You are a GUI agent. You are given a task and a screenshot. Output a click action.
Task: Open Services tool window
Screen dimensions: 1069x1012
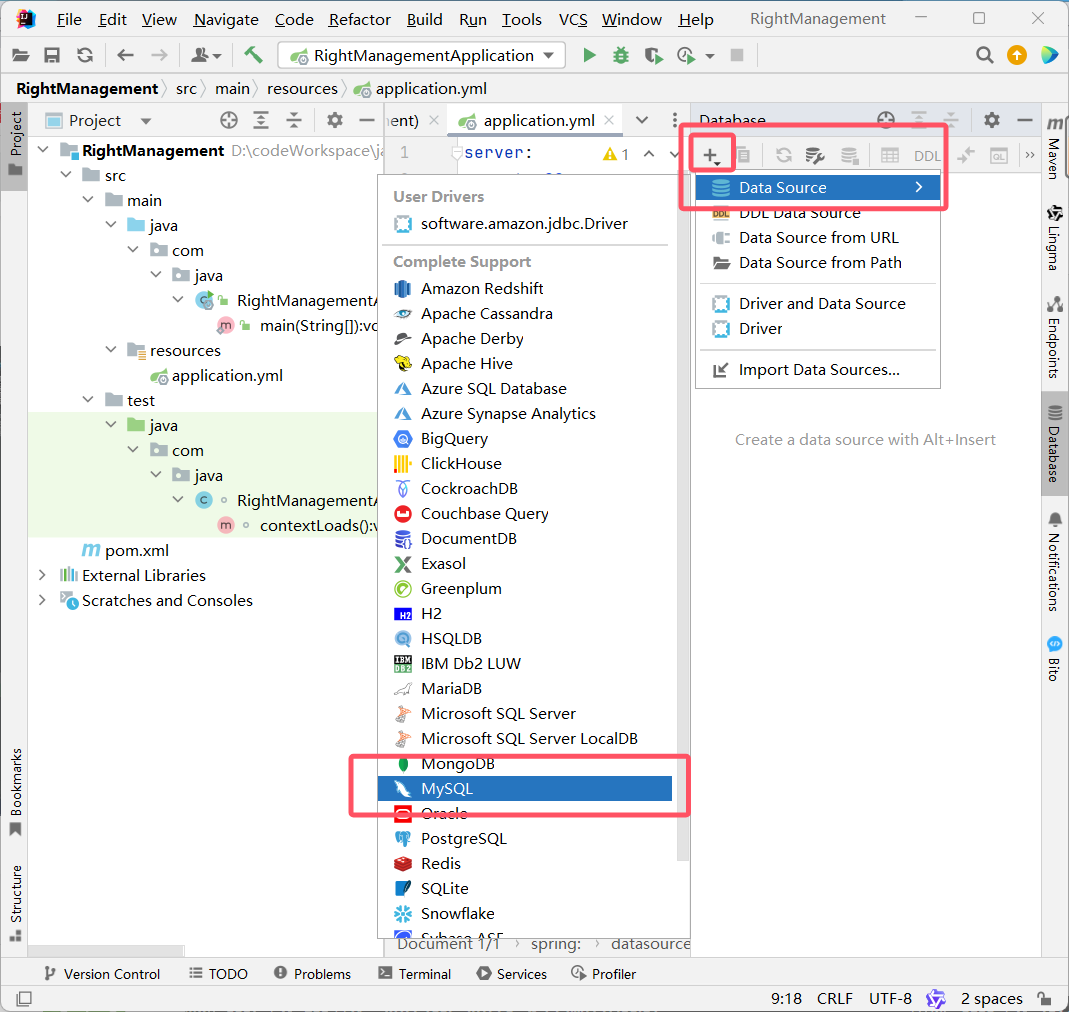tap(512, 974)
